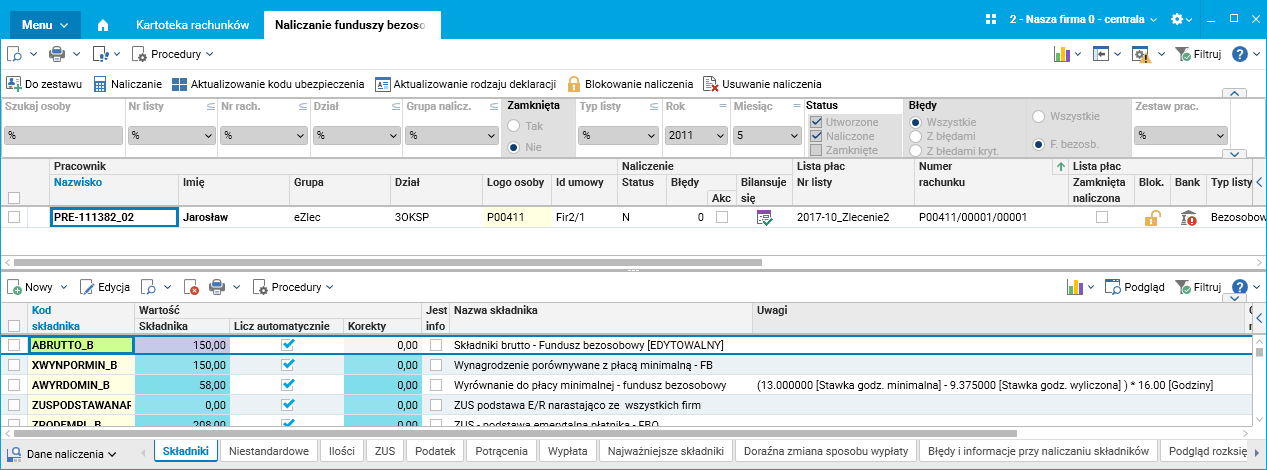Select Z błędami radio button

(916, 136)
